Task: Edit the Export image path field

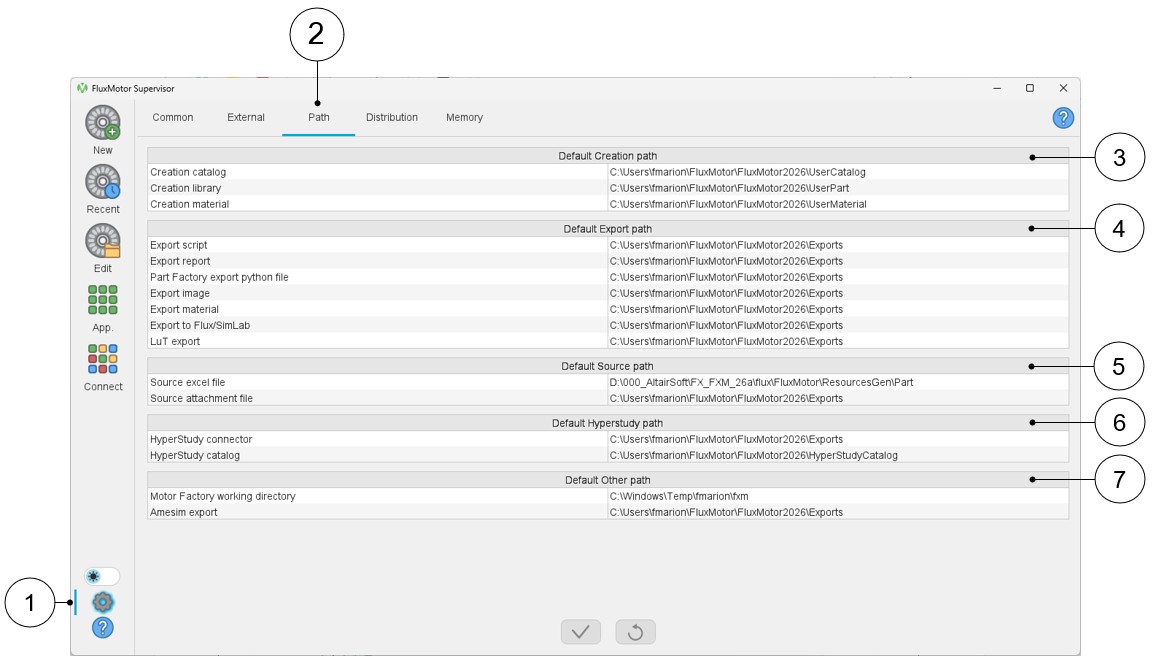Action: [x=838, y=294]
